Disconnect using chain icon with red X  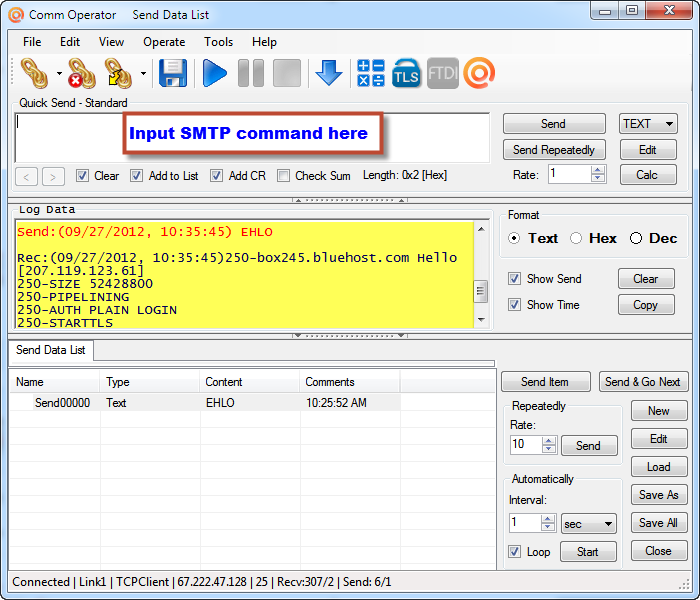tap(82, 73)
